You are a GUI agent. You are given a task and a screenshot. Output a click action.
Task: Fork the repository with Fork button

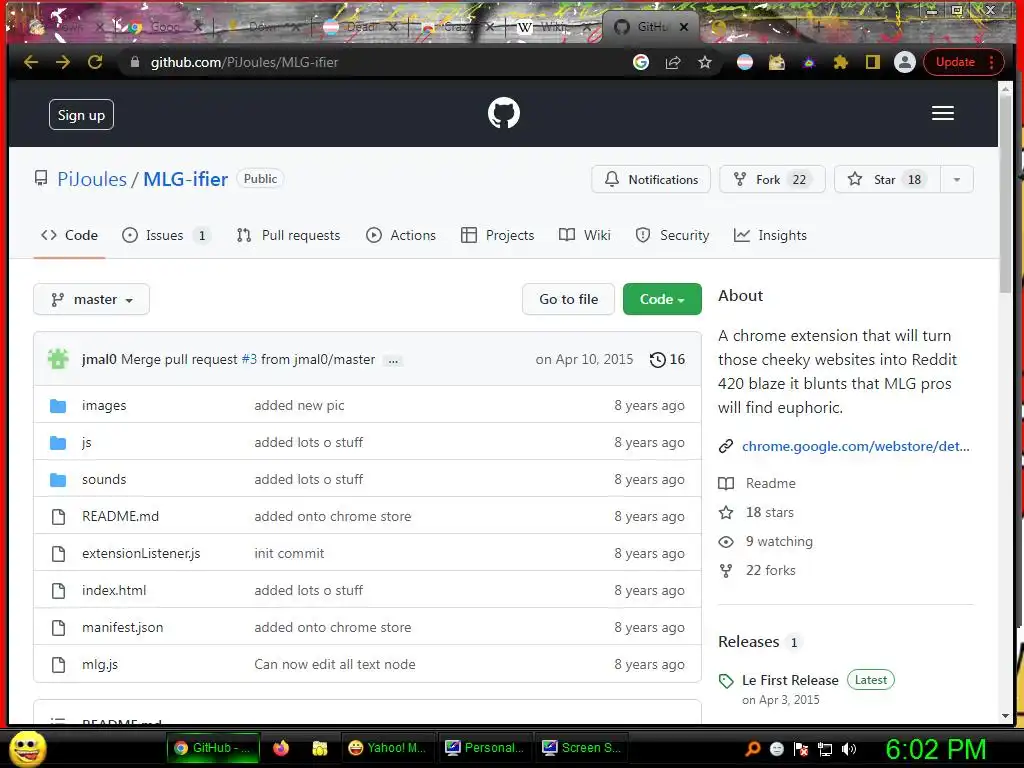coord(773,180)
